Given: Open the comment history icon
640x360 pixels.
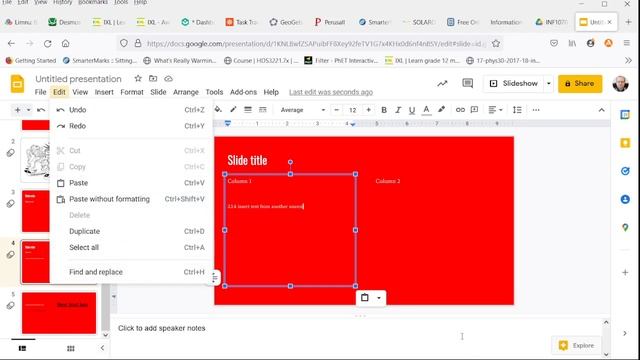Looking at the screenshot, I should 468,84.
